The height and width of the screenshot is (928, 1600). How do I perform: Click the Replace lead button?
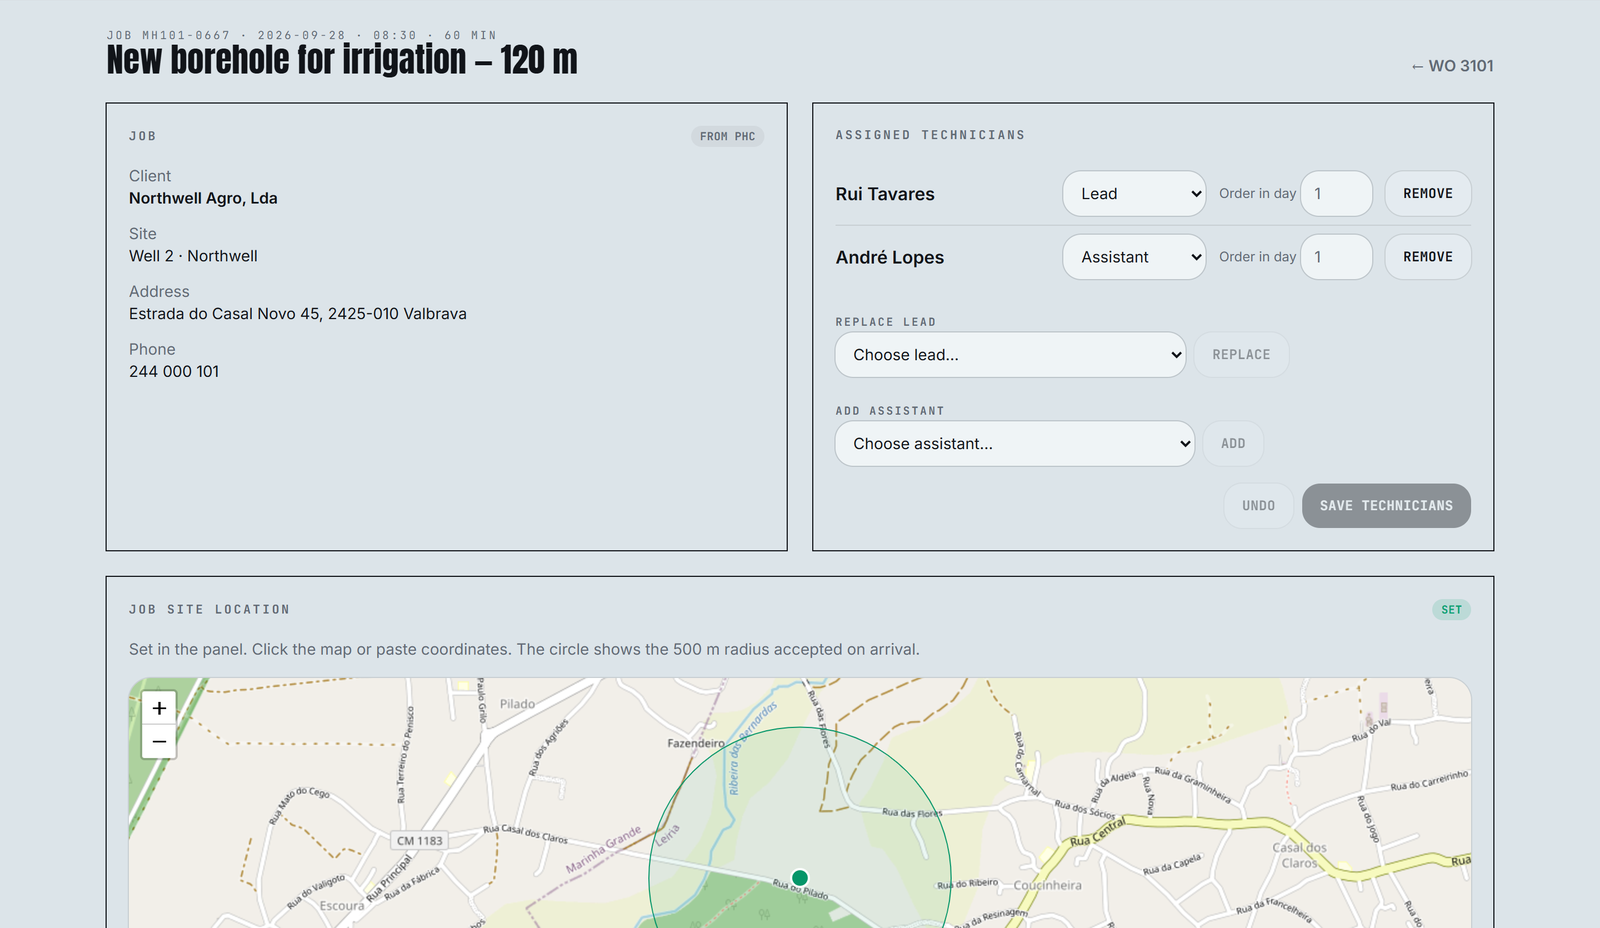click(1241, 355)
